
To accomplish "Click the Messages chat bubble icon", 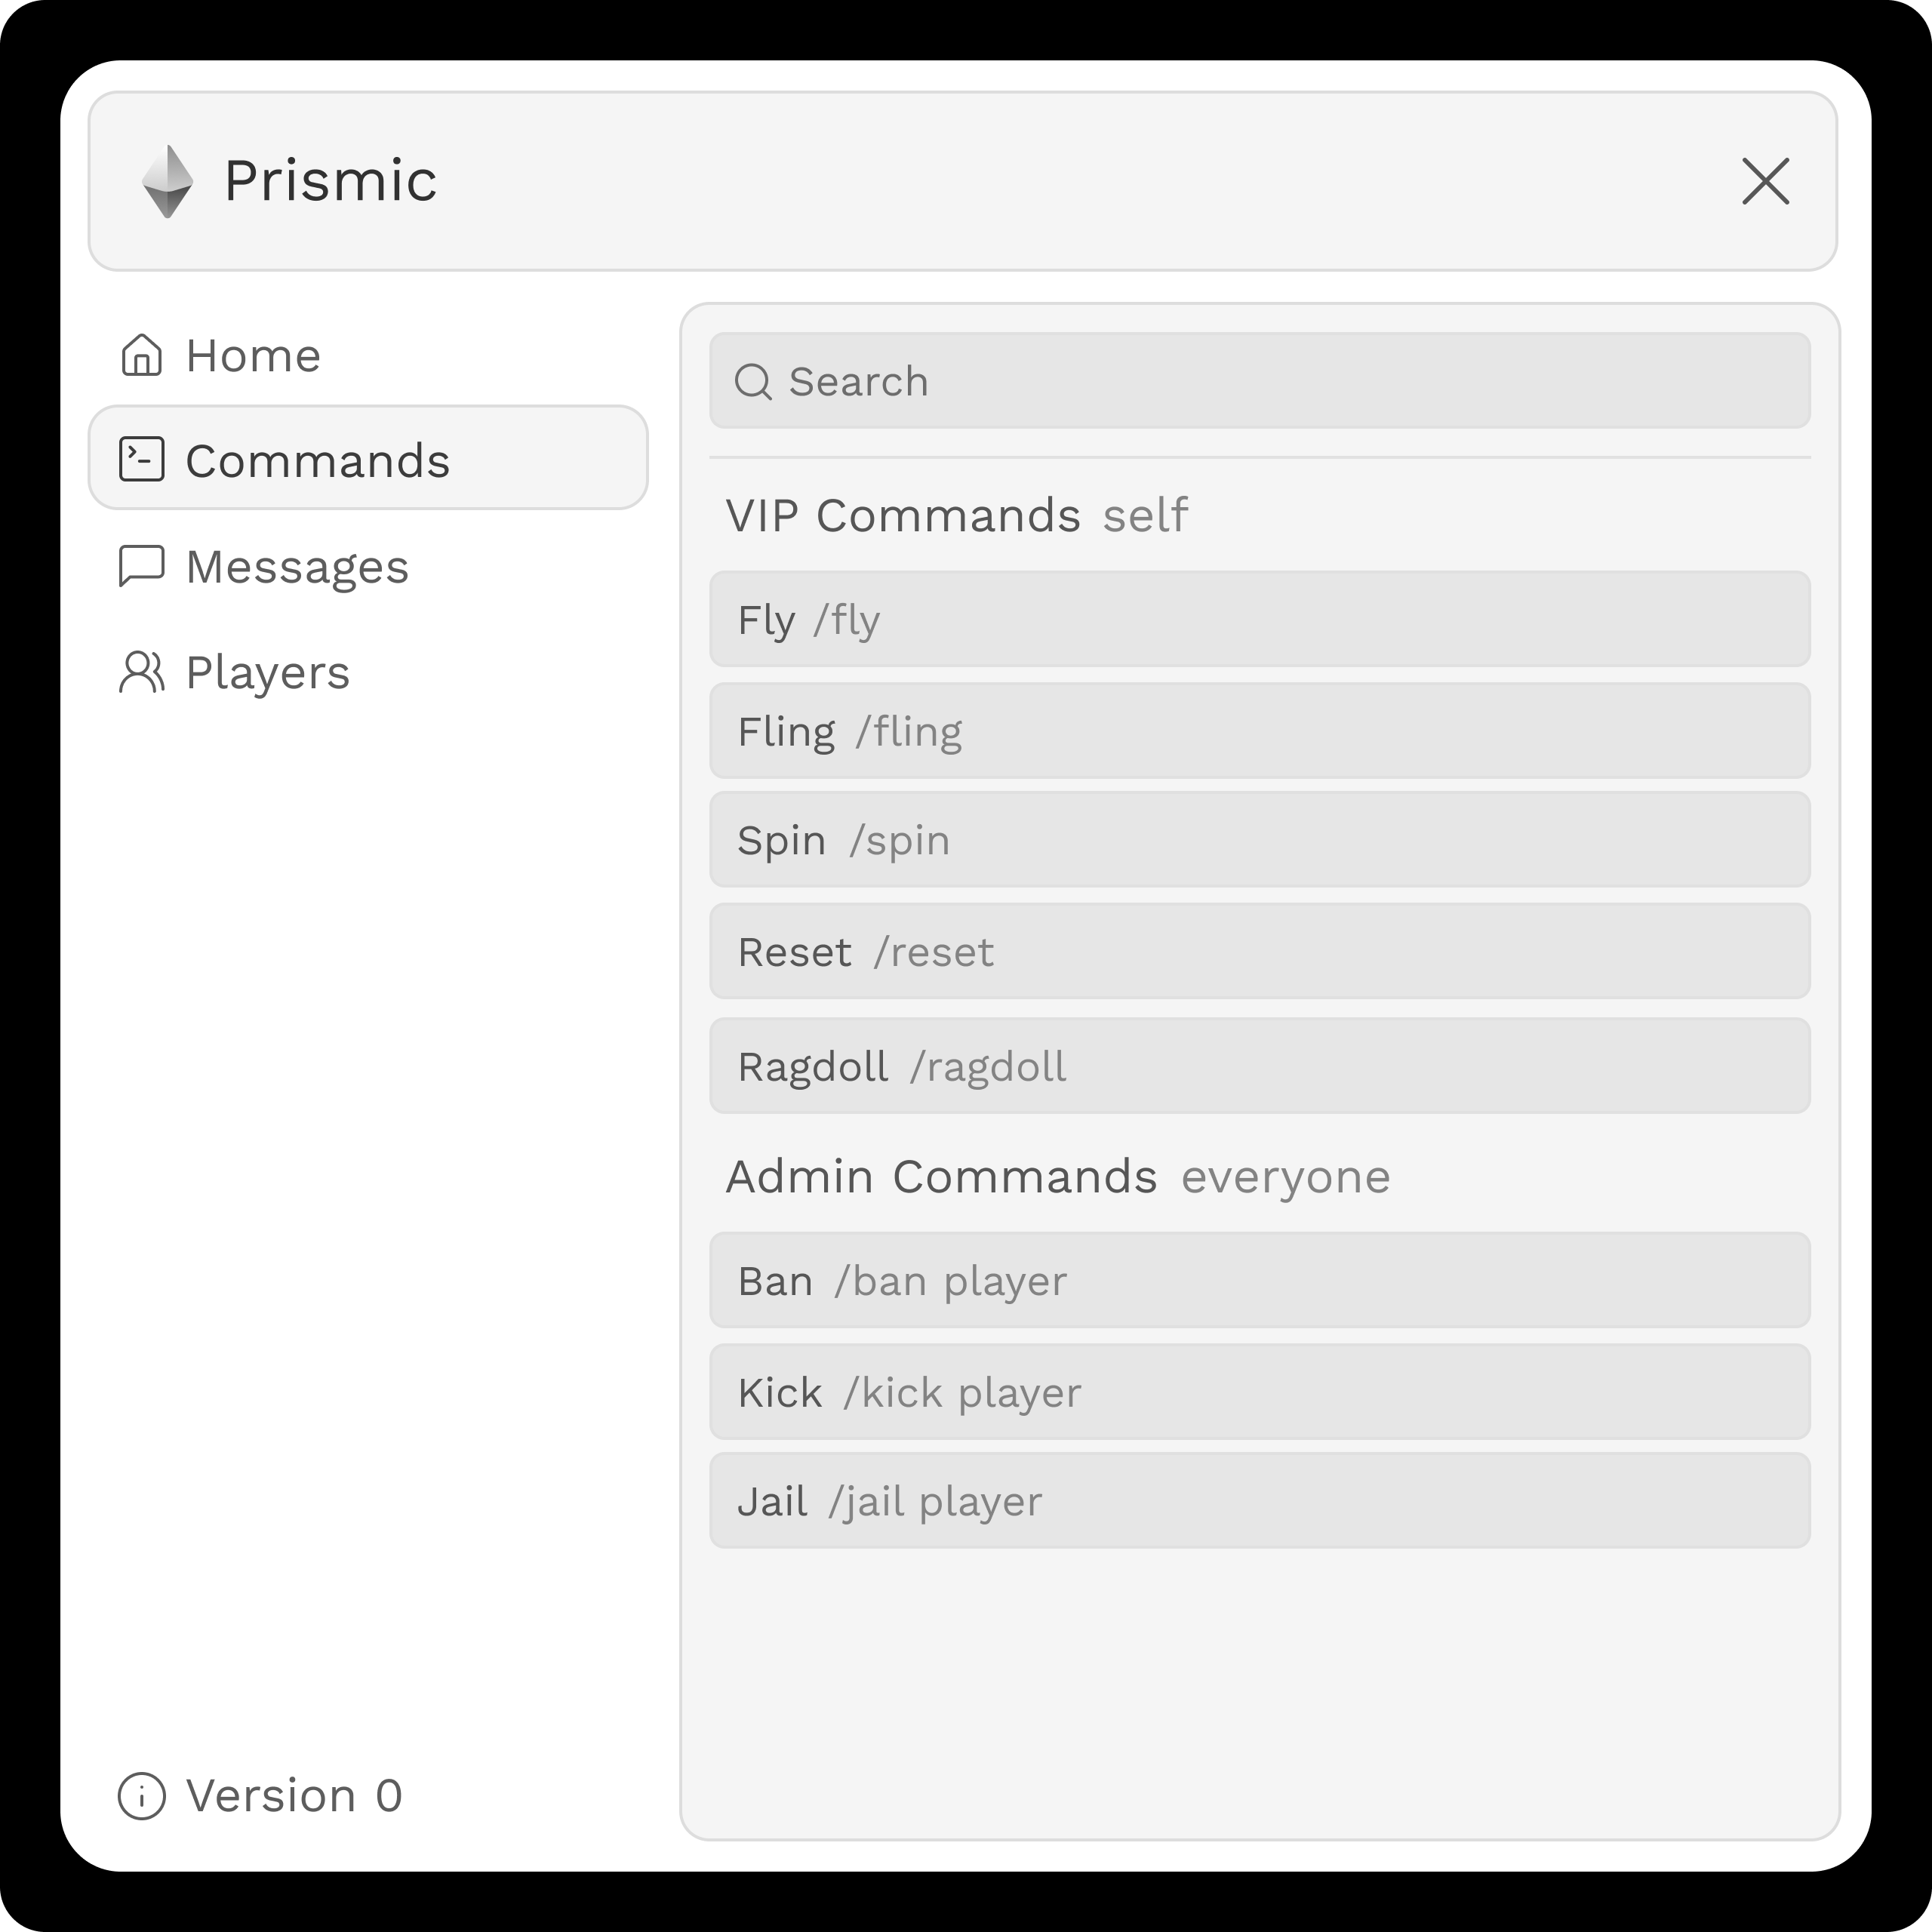I will pyautogui.click(x=141, y=566).
